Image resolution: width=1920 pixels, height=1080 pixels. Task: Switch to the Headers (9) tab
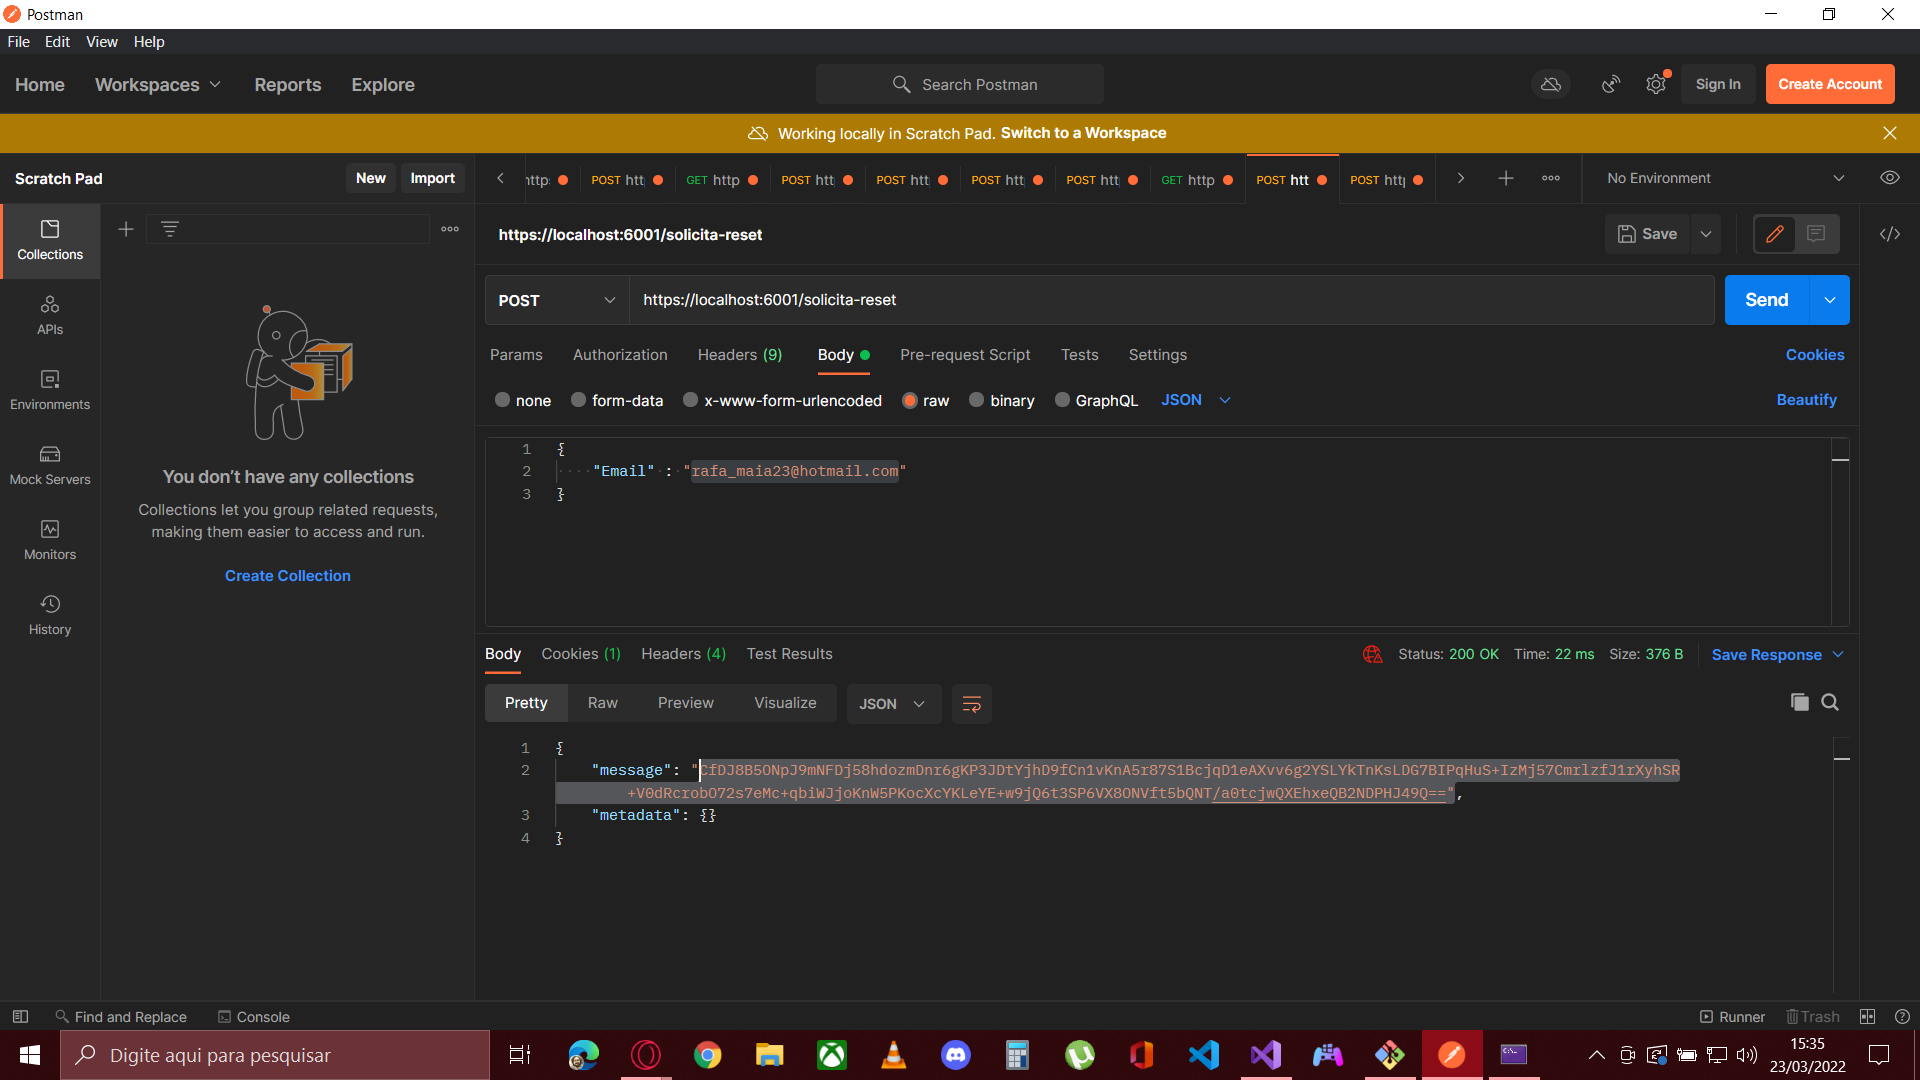click(x=740, y=355)
